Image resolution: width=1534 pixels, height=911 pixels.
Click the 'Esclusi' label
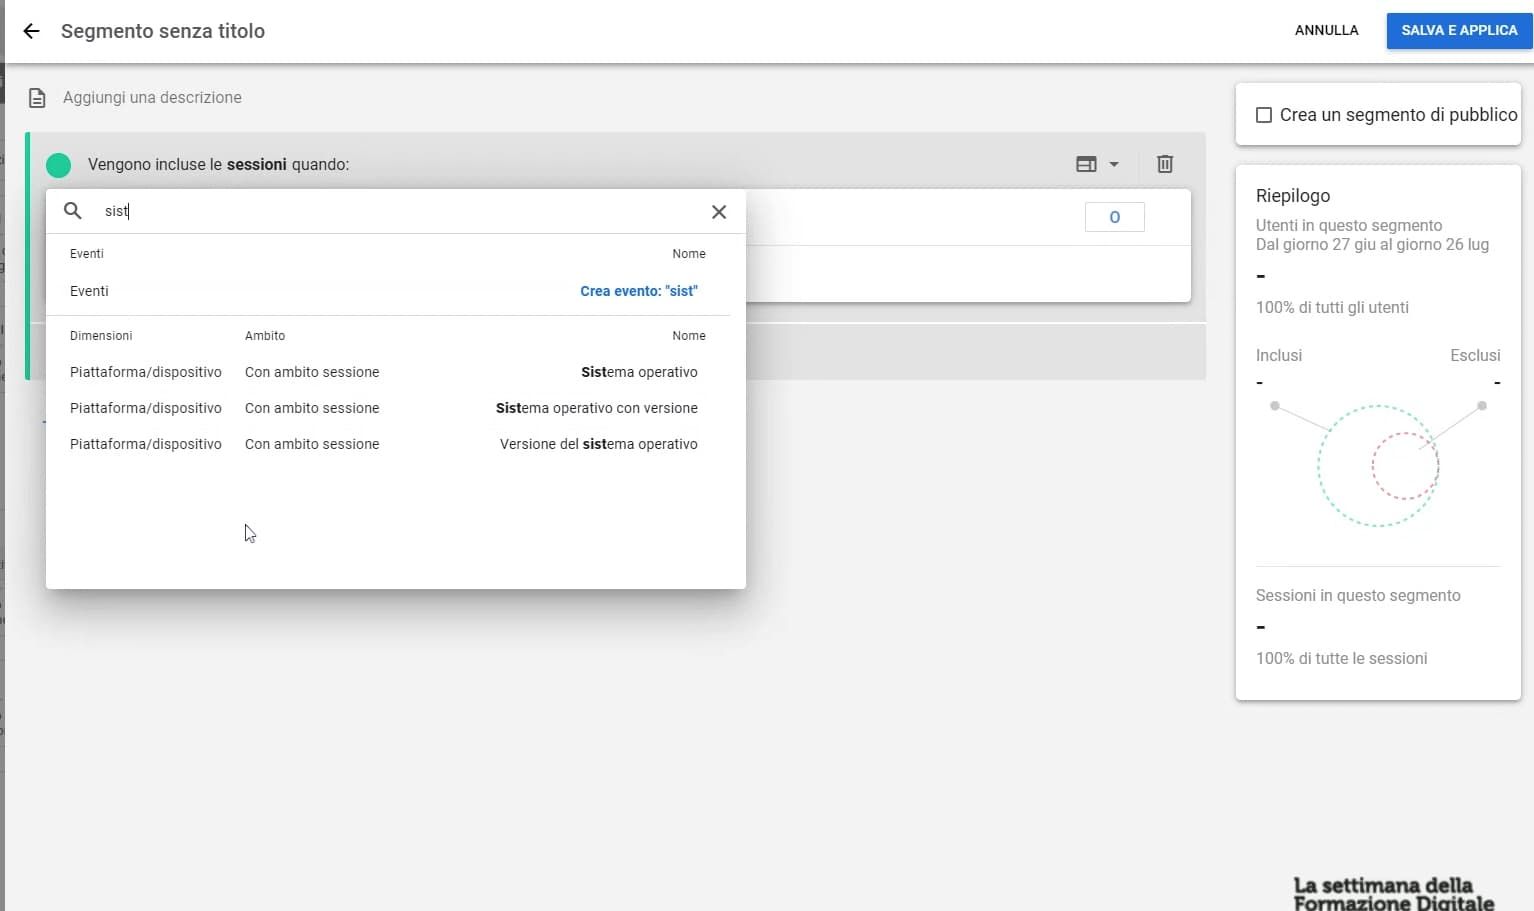tap(1475, 355)
